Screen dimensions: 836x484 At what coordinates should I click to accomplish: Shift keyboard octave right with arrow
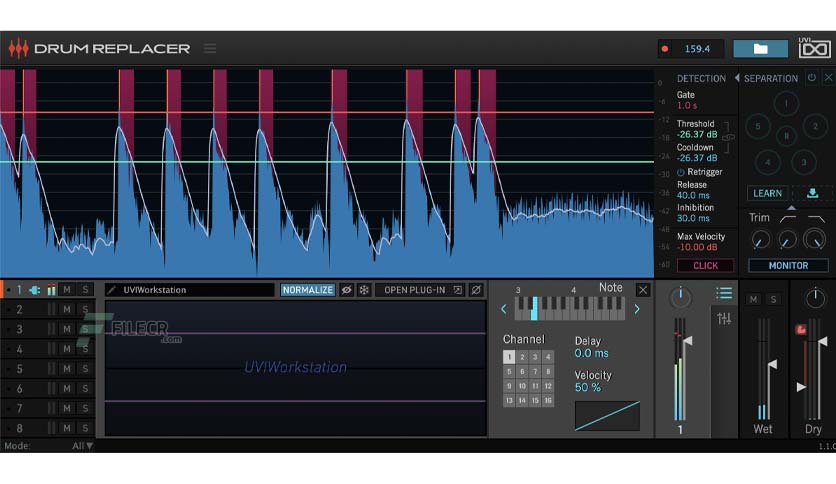(637, 309)
